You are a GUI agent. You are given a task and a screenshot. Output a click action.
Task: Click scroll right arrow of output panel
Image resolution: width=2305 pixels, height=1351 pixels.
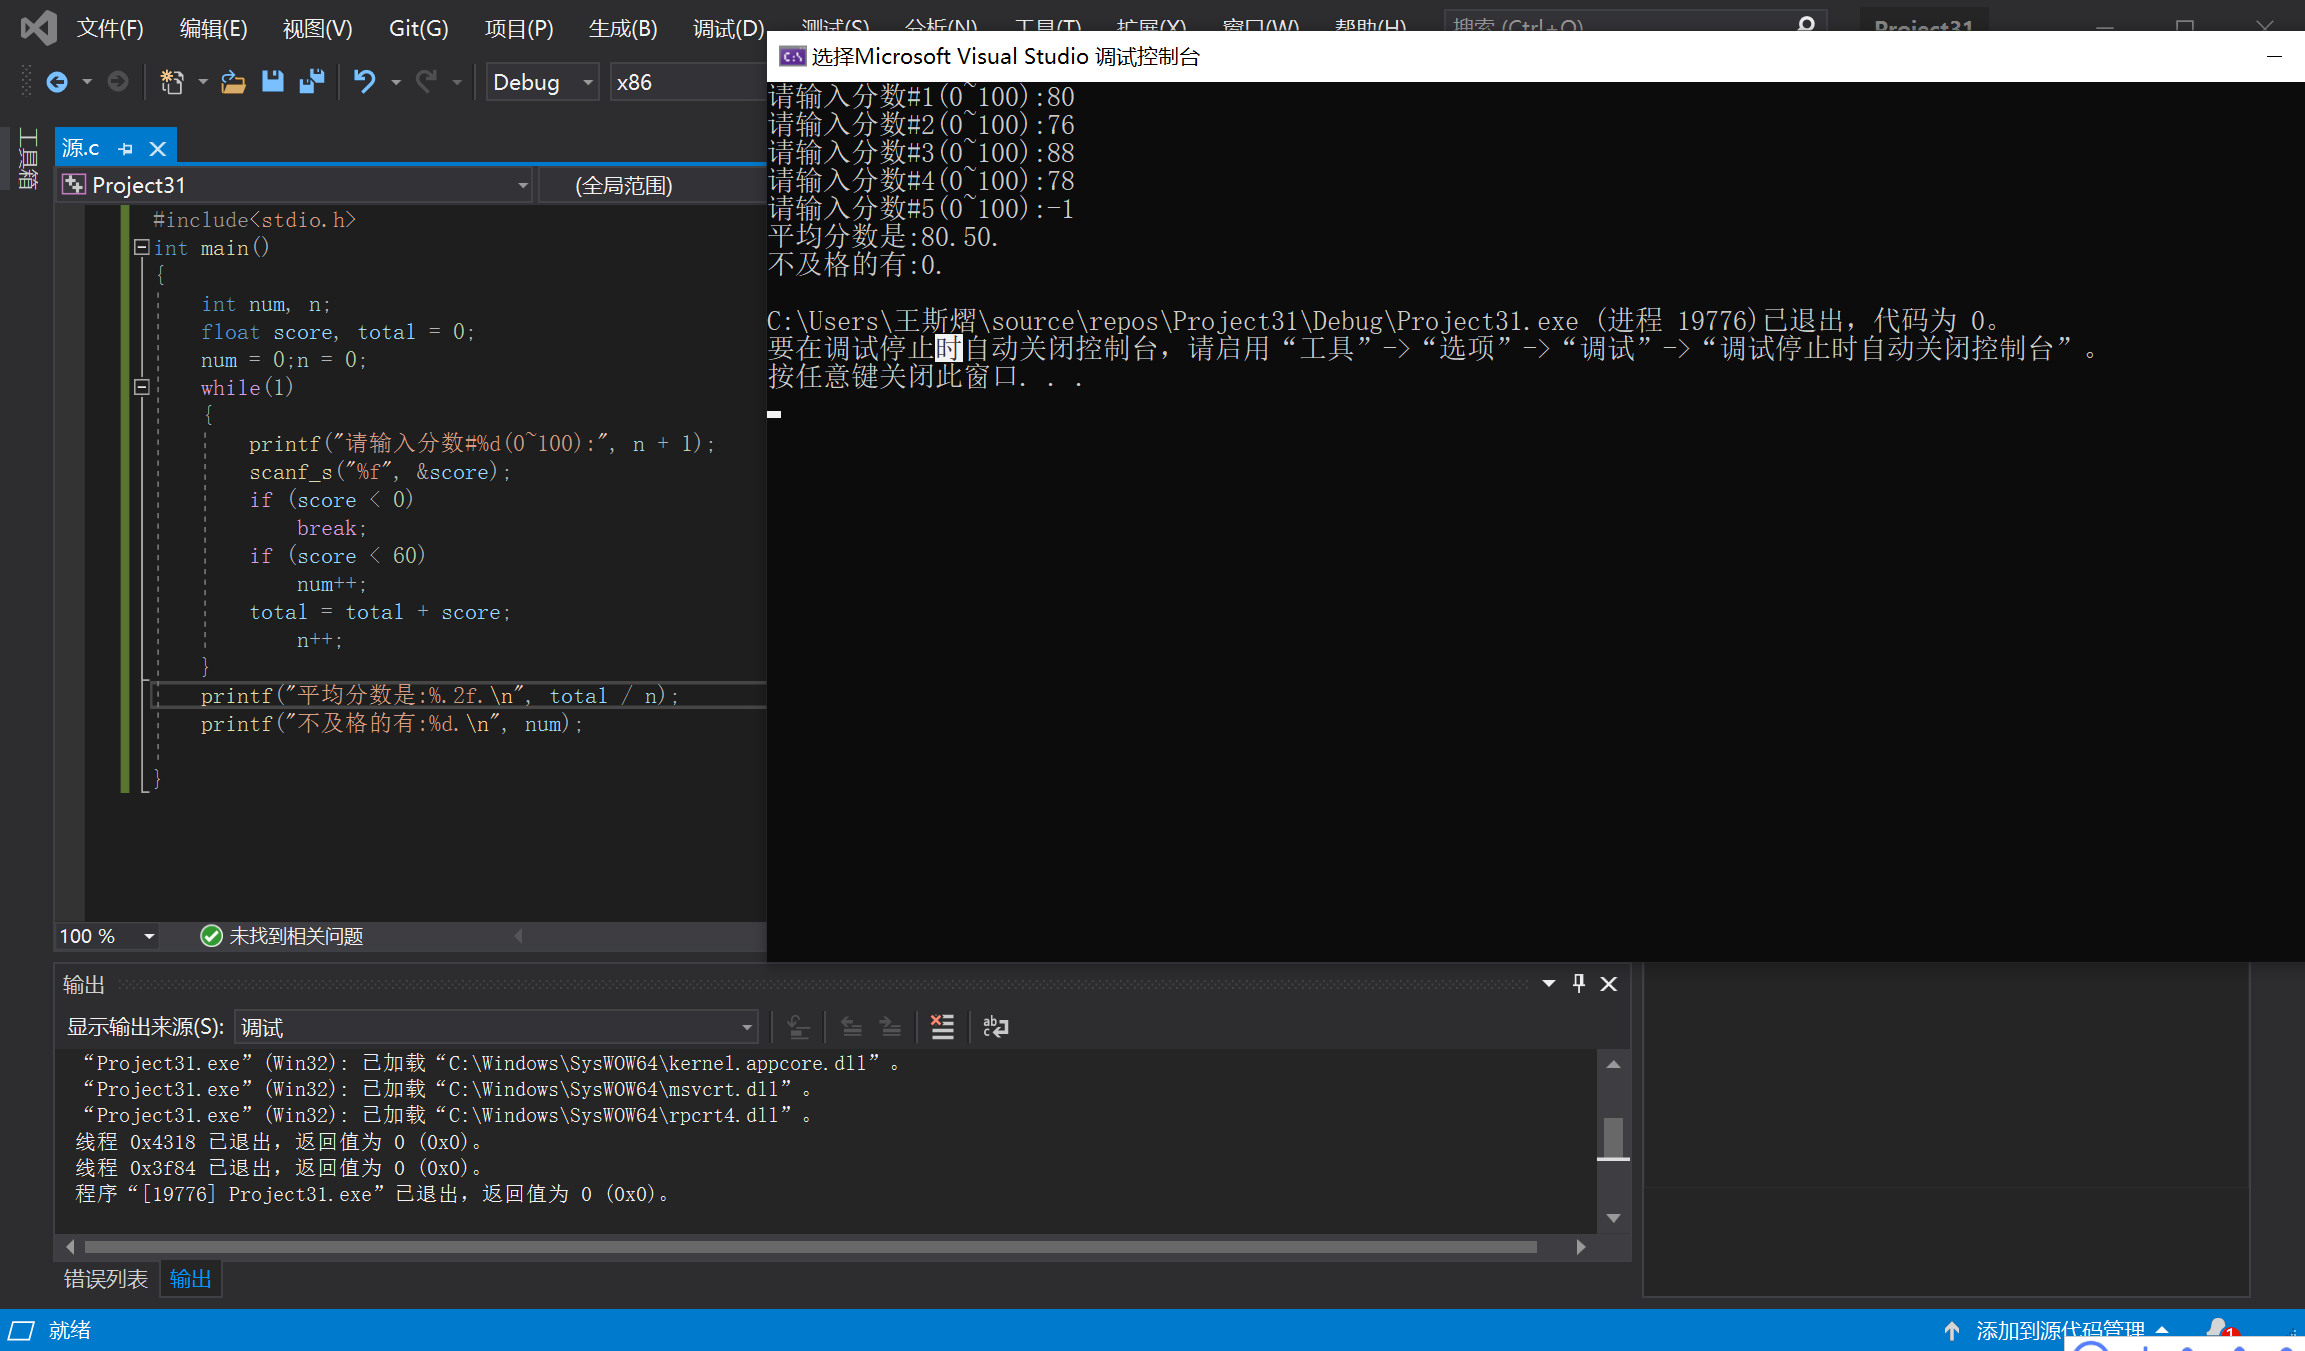[x=1581, y=1247]
